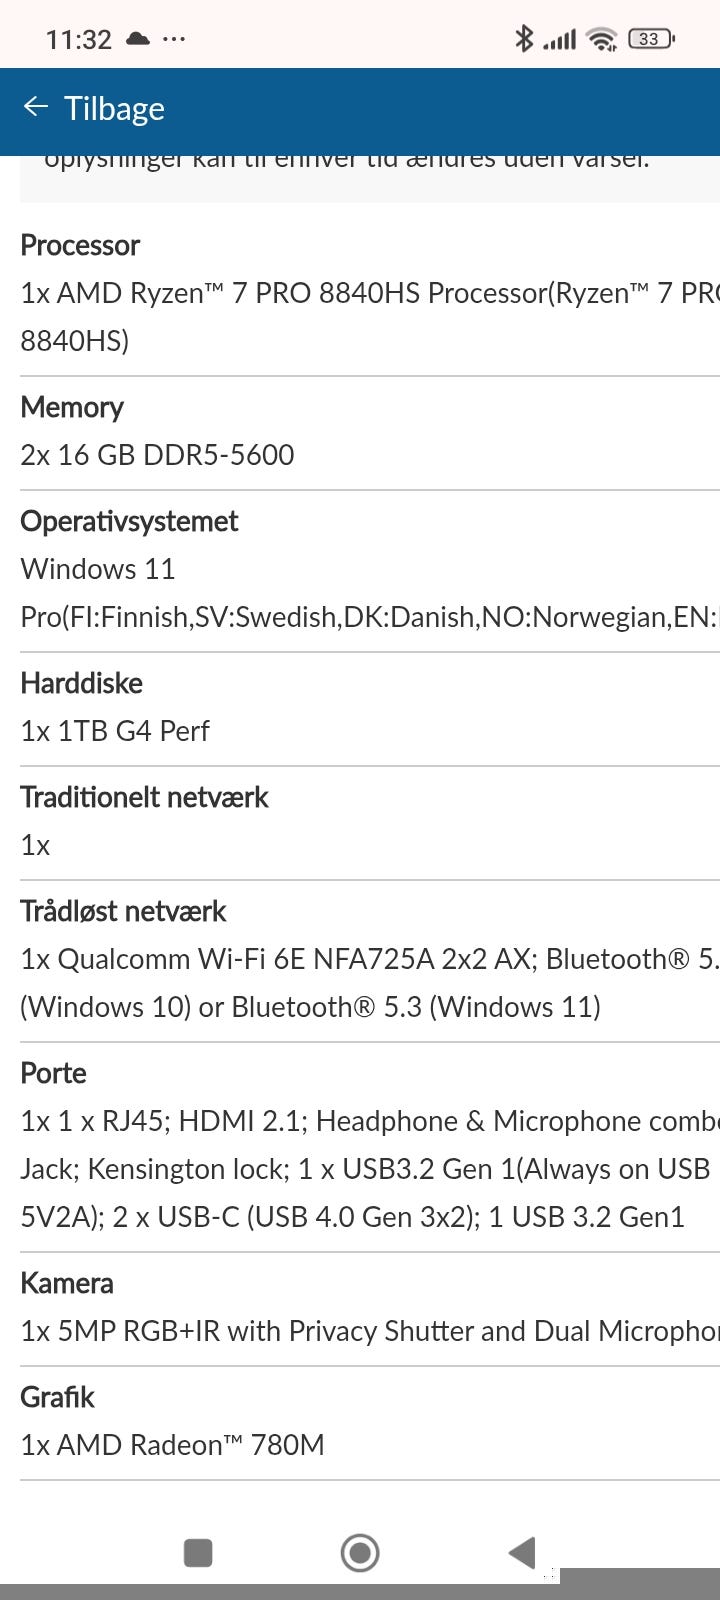Screen dimensions: 720x1600
Task: Tap the 2x 16 GB DDR5-5600 text
Action: coord(157,455)
